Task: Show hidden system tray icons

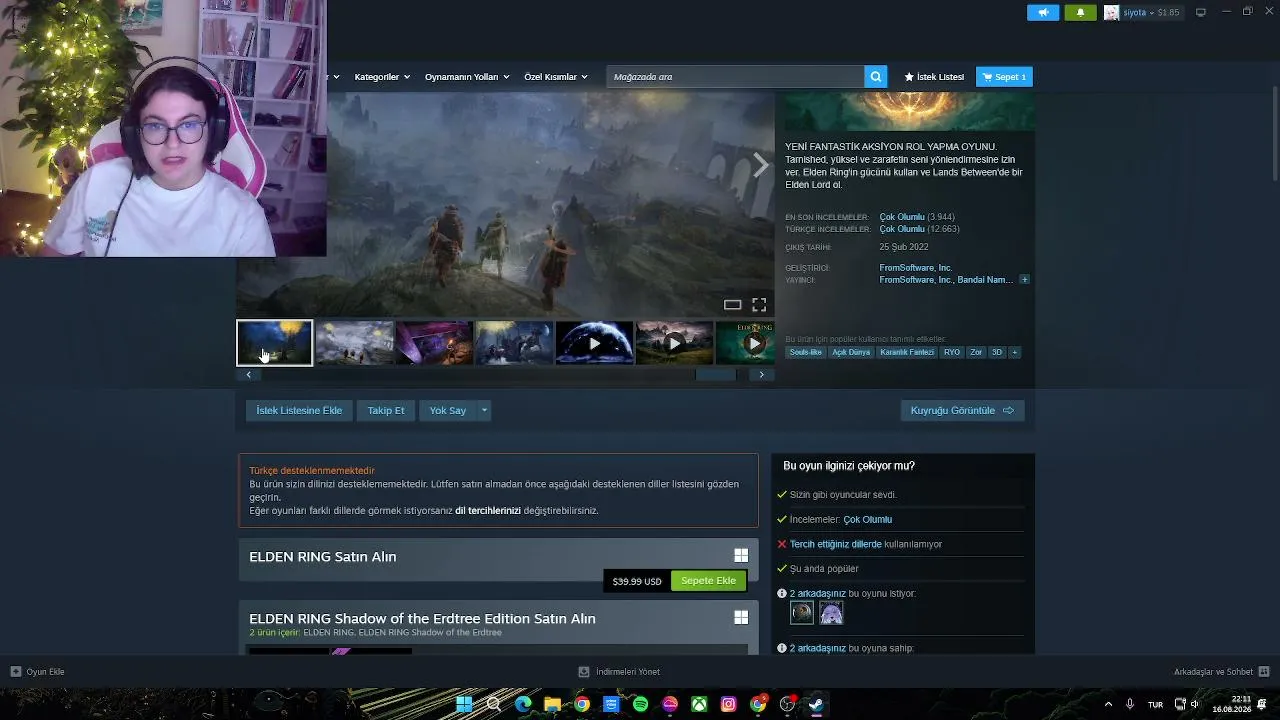Action: point(1108,704)
